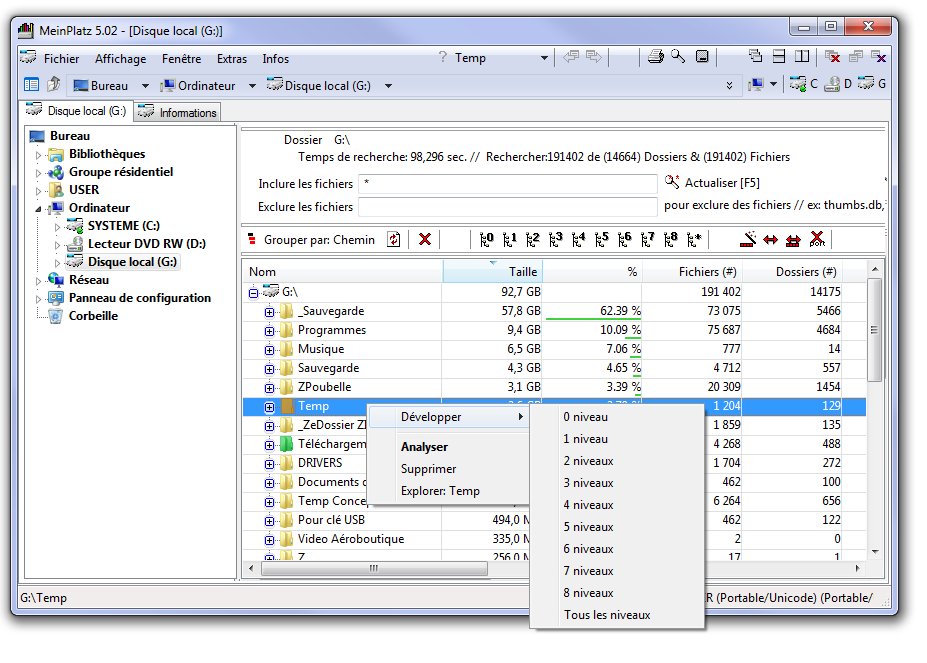Screen dimensions: 927x663
Task: Open drive D shortcut icon in toolbar
Action: (x=838, y=83)
